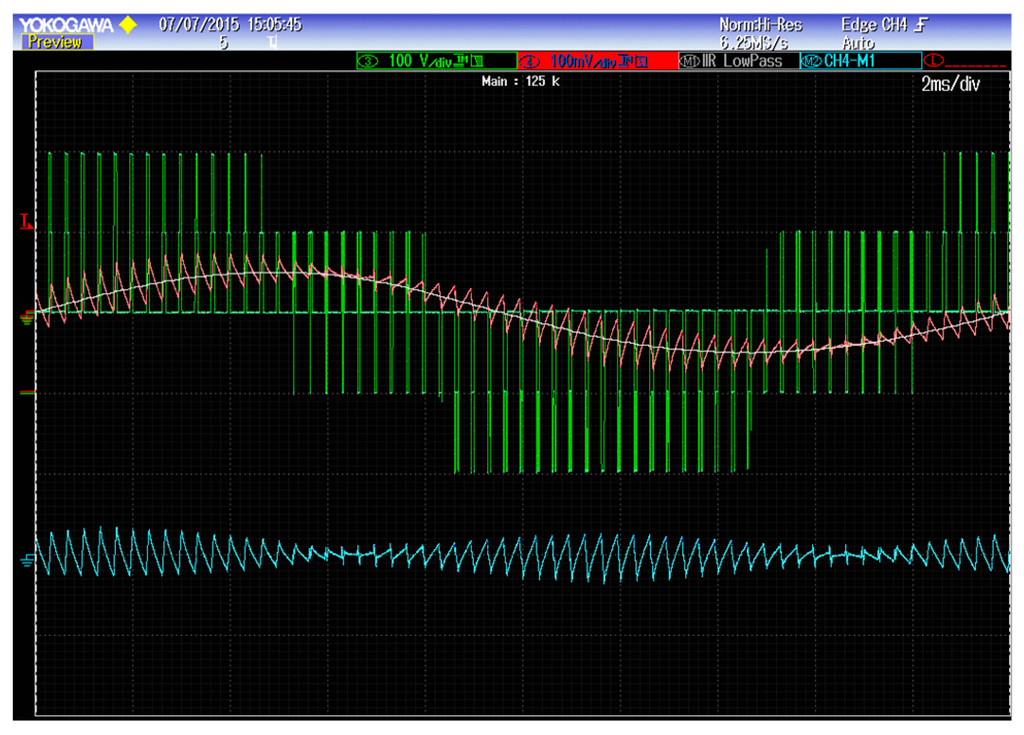The width and height of the screenshot is (1024, 735).
Task: Click the Main : 125 k record length label
Action: pyautogui.click(x=520, y=81)
